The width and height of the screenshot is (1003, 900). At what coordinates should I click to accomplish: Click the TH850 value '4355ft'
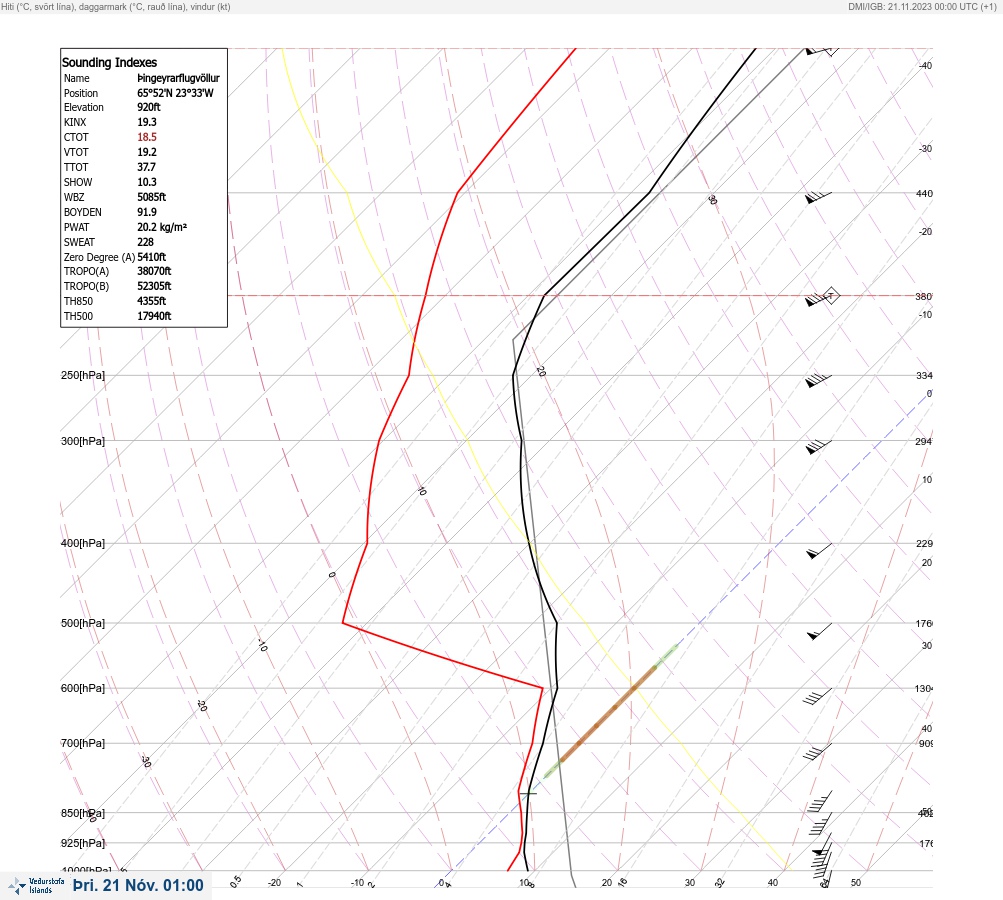click(x=152, y=301)
